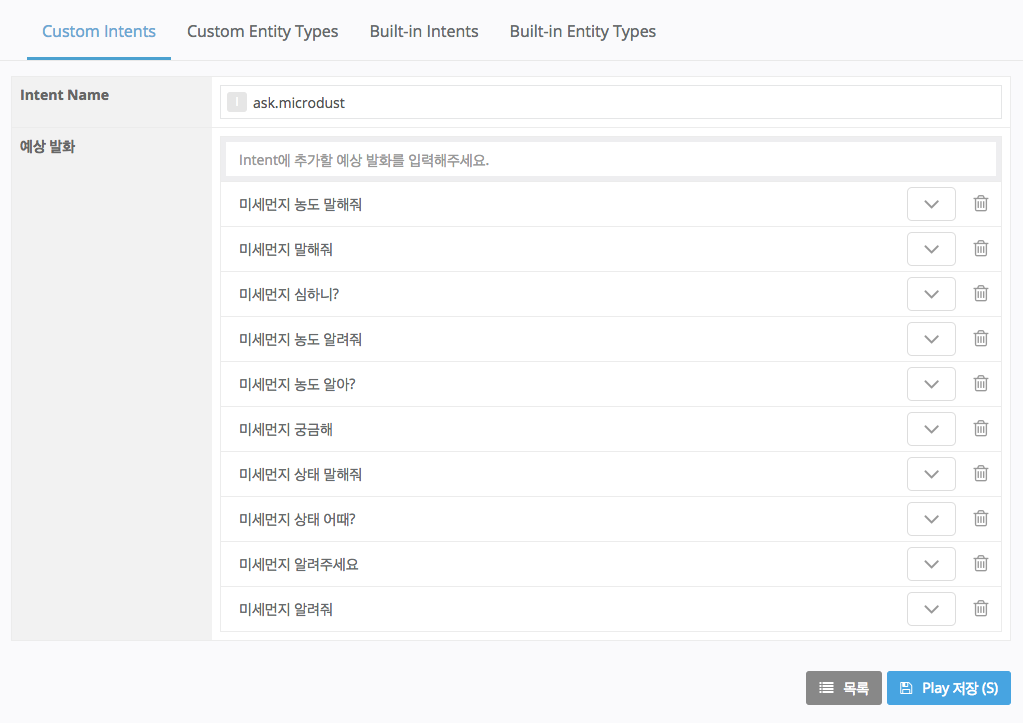
Task: Click the Play 저장 (S) button
Action: (x=948, y=688)
